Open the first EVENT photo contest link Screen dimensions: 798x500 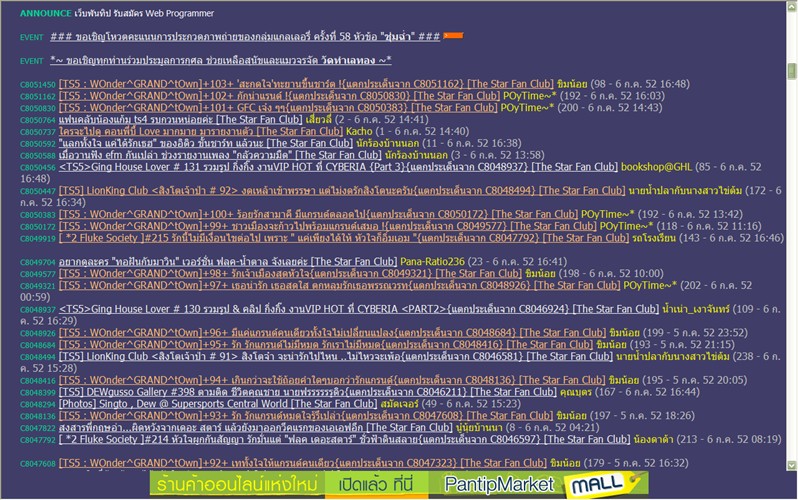[x=245, y=37]
